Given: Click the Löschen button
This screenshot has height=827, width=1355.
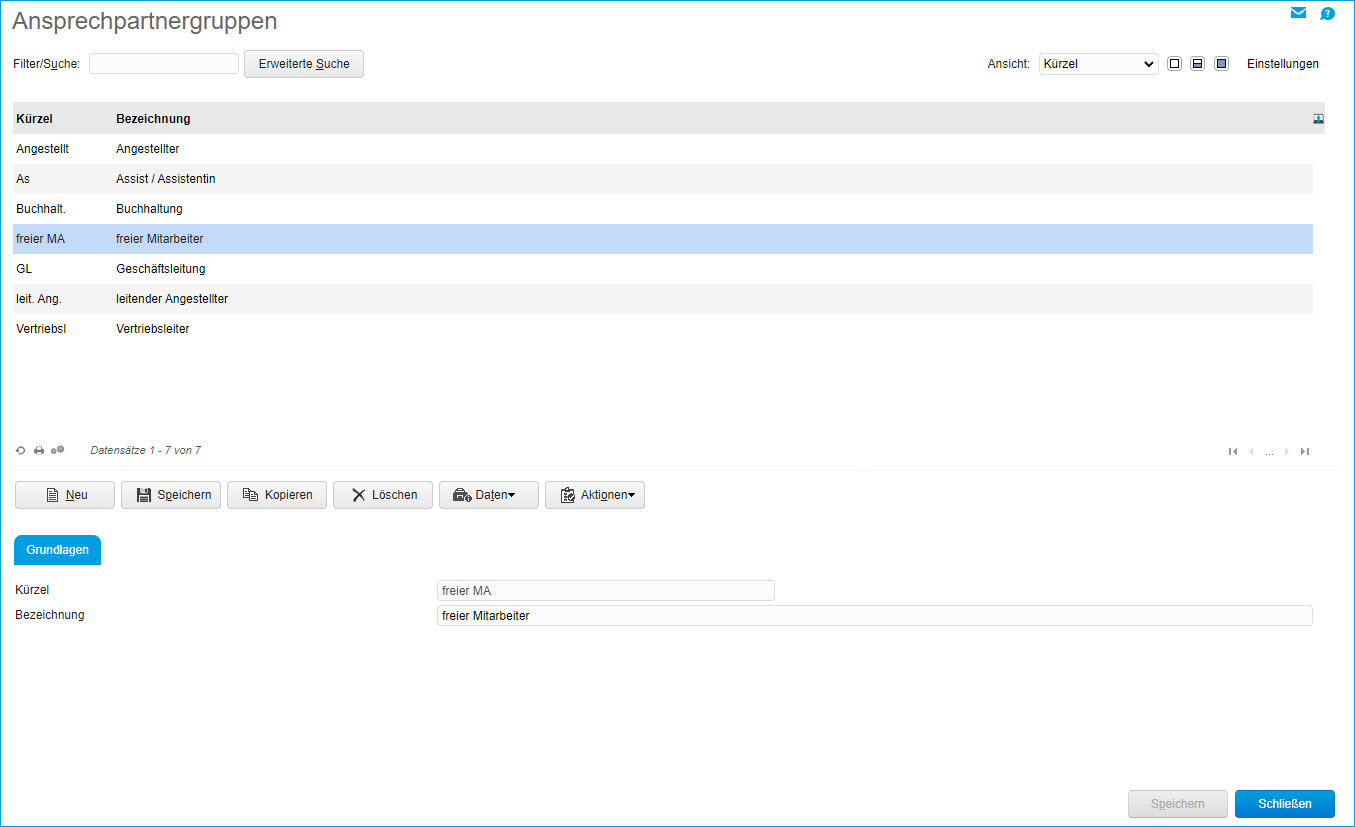Looking at the screenshot, I should (382, 495).
